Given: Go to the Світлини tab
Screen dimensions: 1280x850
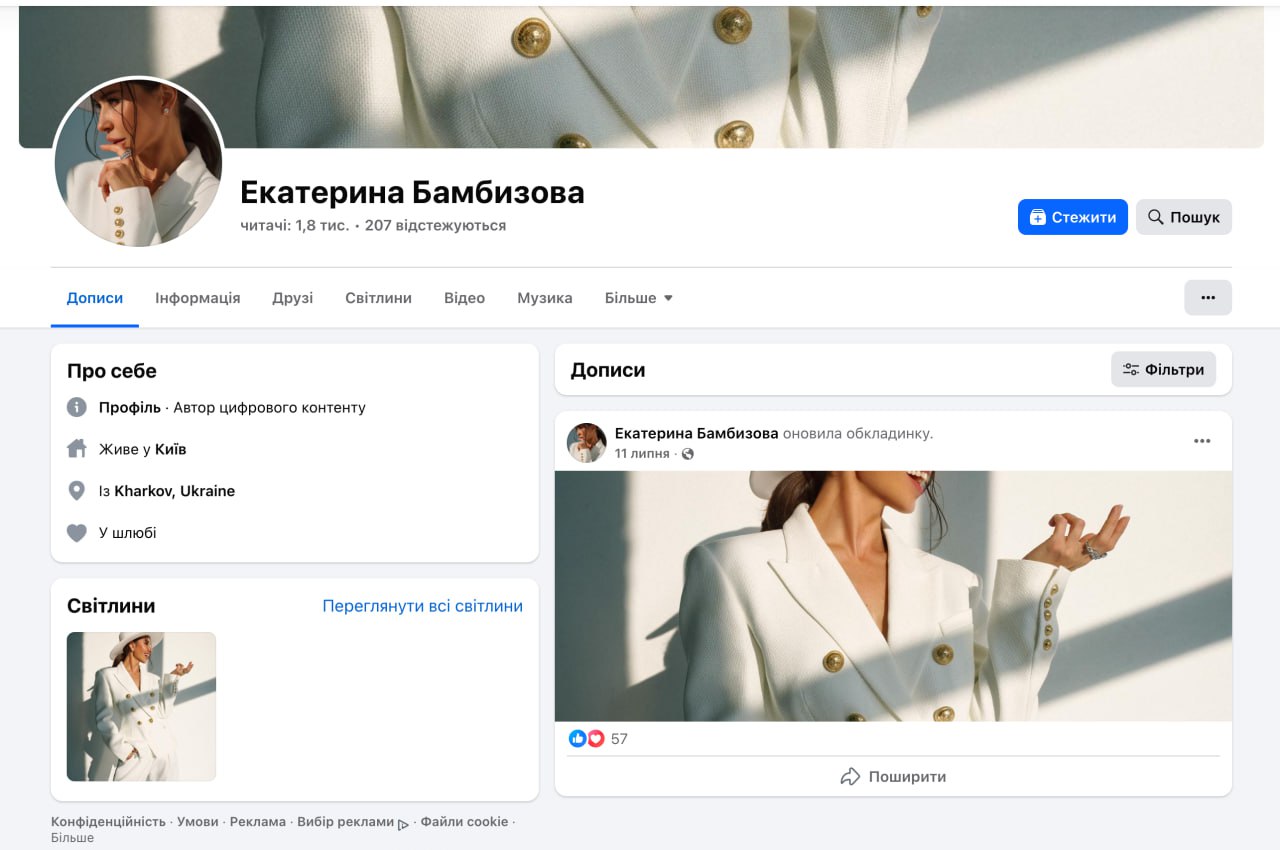Looking at the screenshot, I should 379,298.
